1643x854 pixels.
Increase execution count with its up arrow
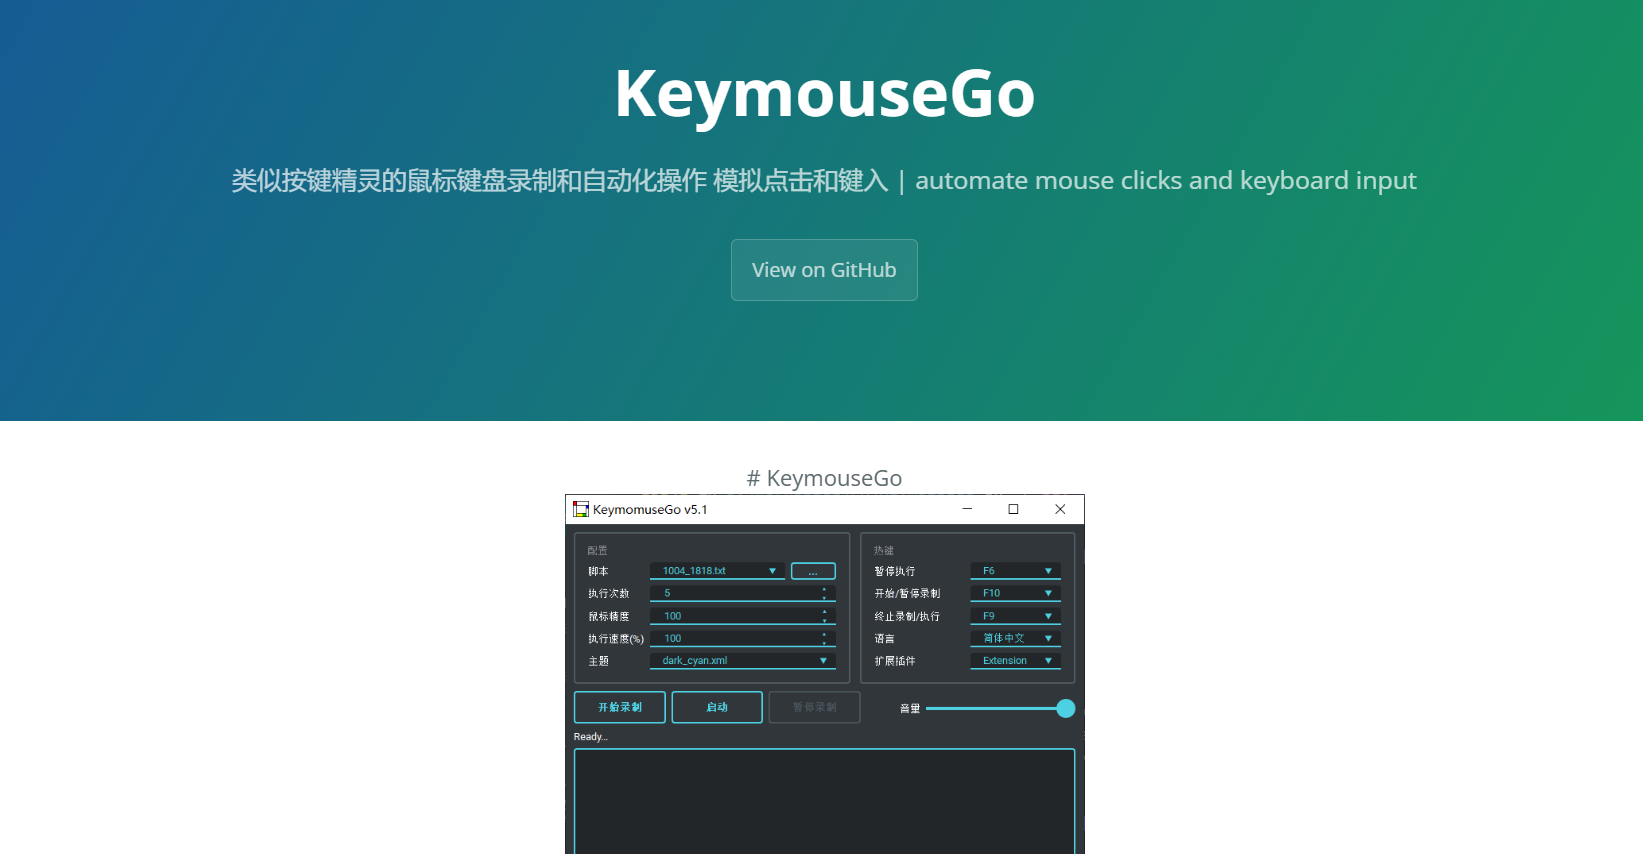pyautogui.click(x=824, y=589)
